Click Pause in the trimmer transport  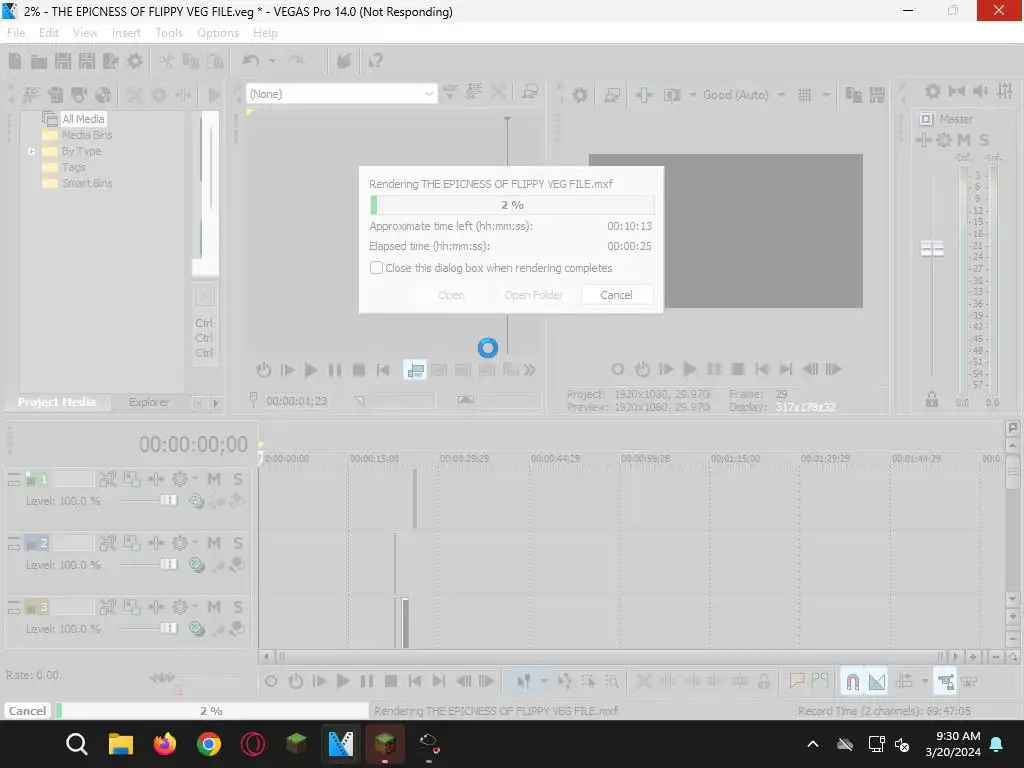coord(334,370)
